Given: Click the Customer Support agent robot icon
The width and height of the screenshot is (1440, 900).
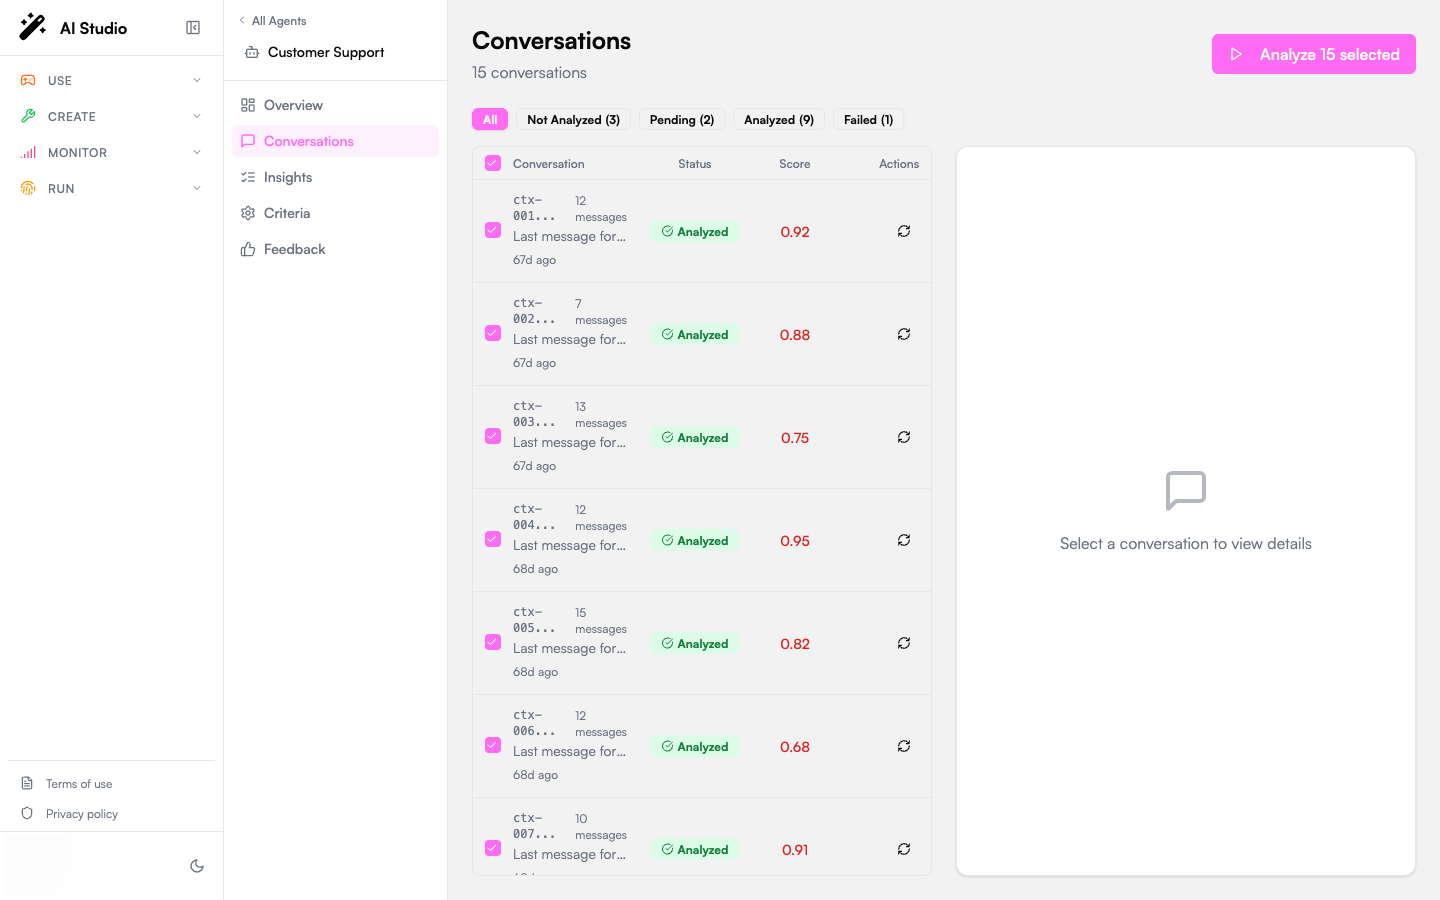Looking at the screenshot, I should point(252,52).
